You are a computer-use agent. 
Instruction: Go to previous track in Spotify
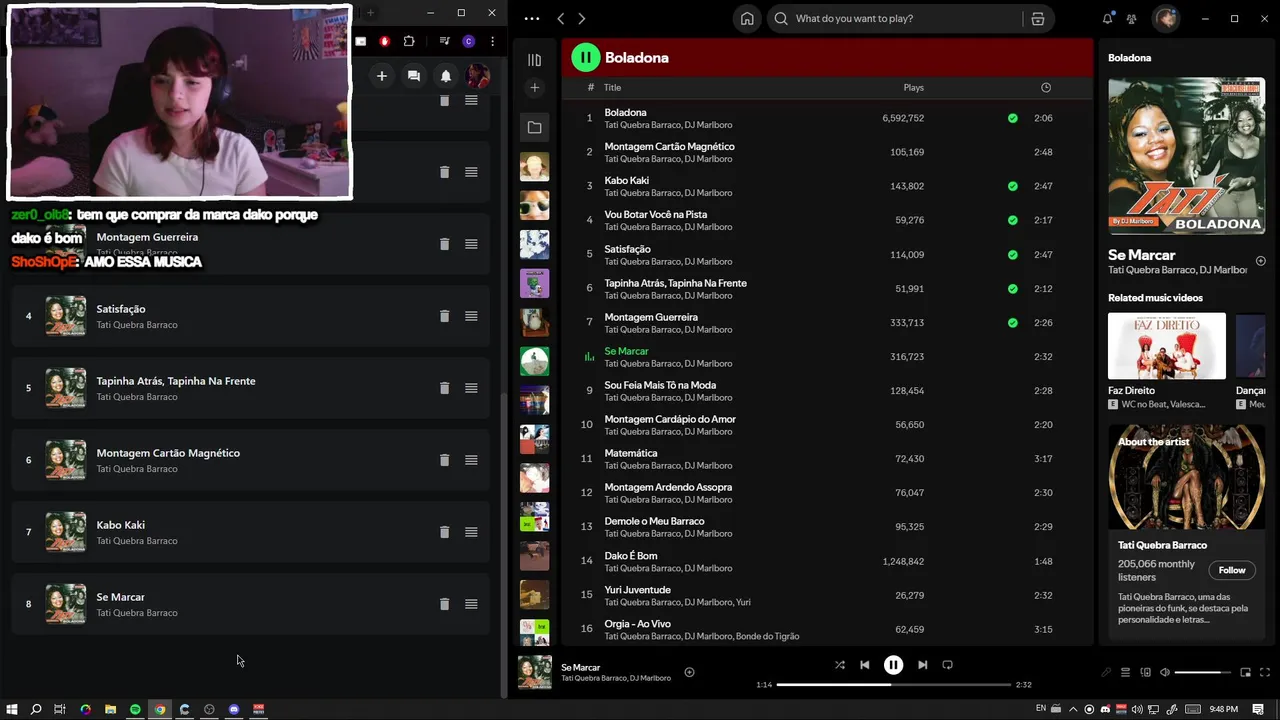pyautogui.click(x=865, y=664)
